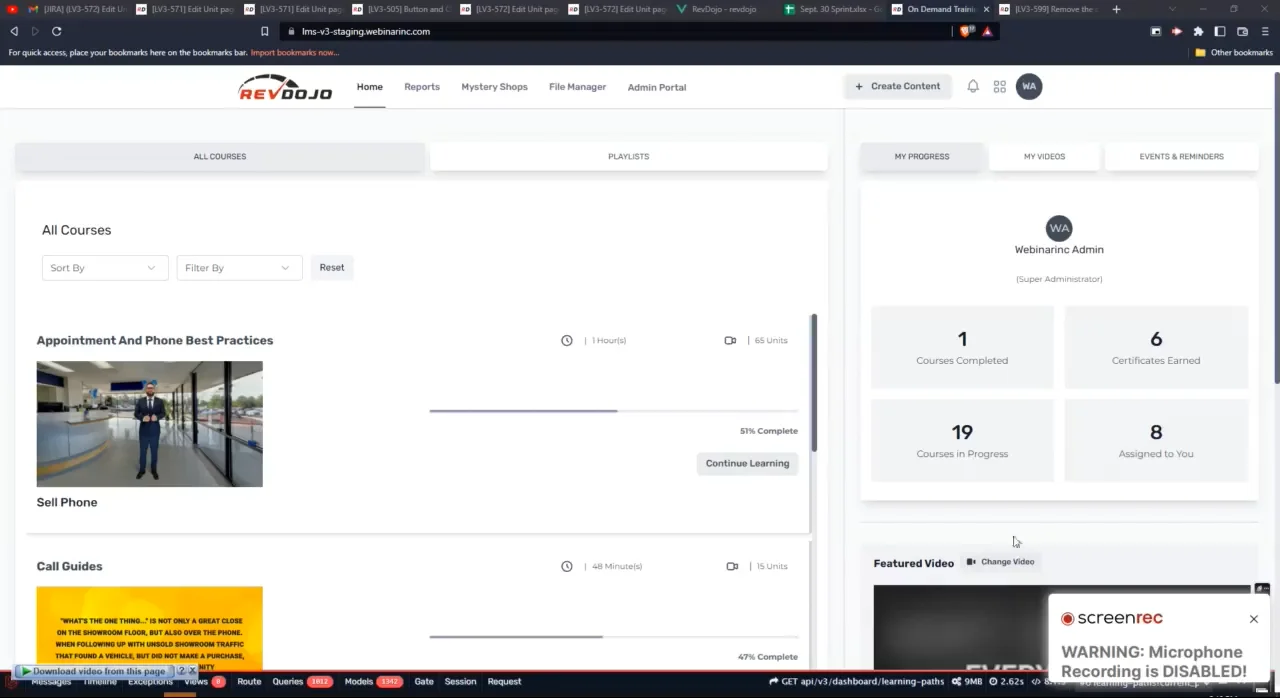
Task: Open the Models debug panel
Action: coord(372,682)
